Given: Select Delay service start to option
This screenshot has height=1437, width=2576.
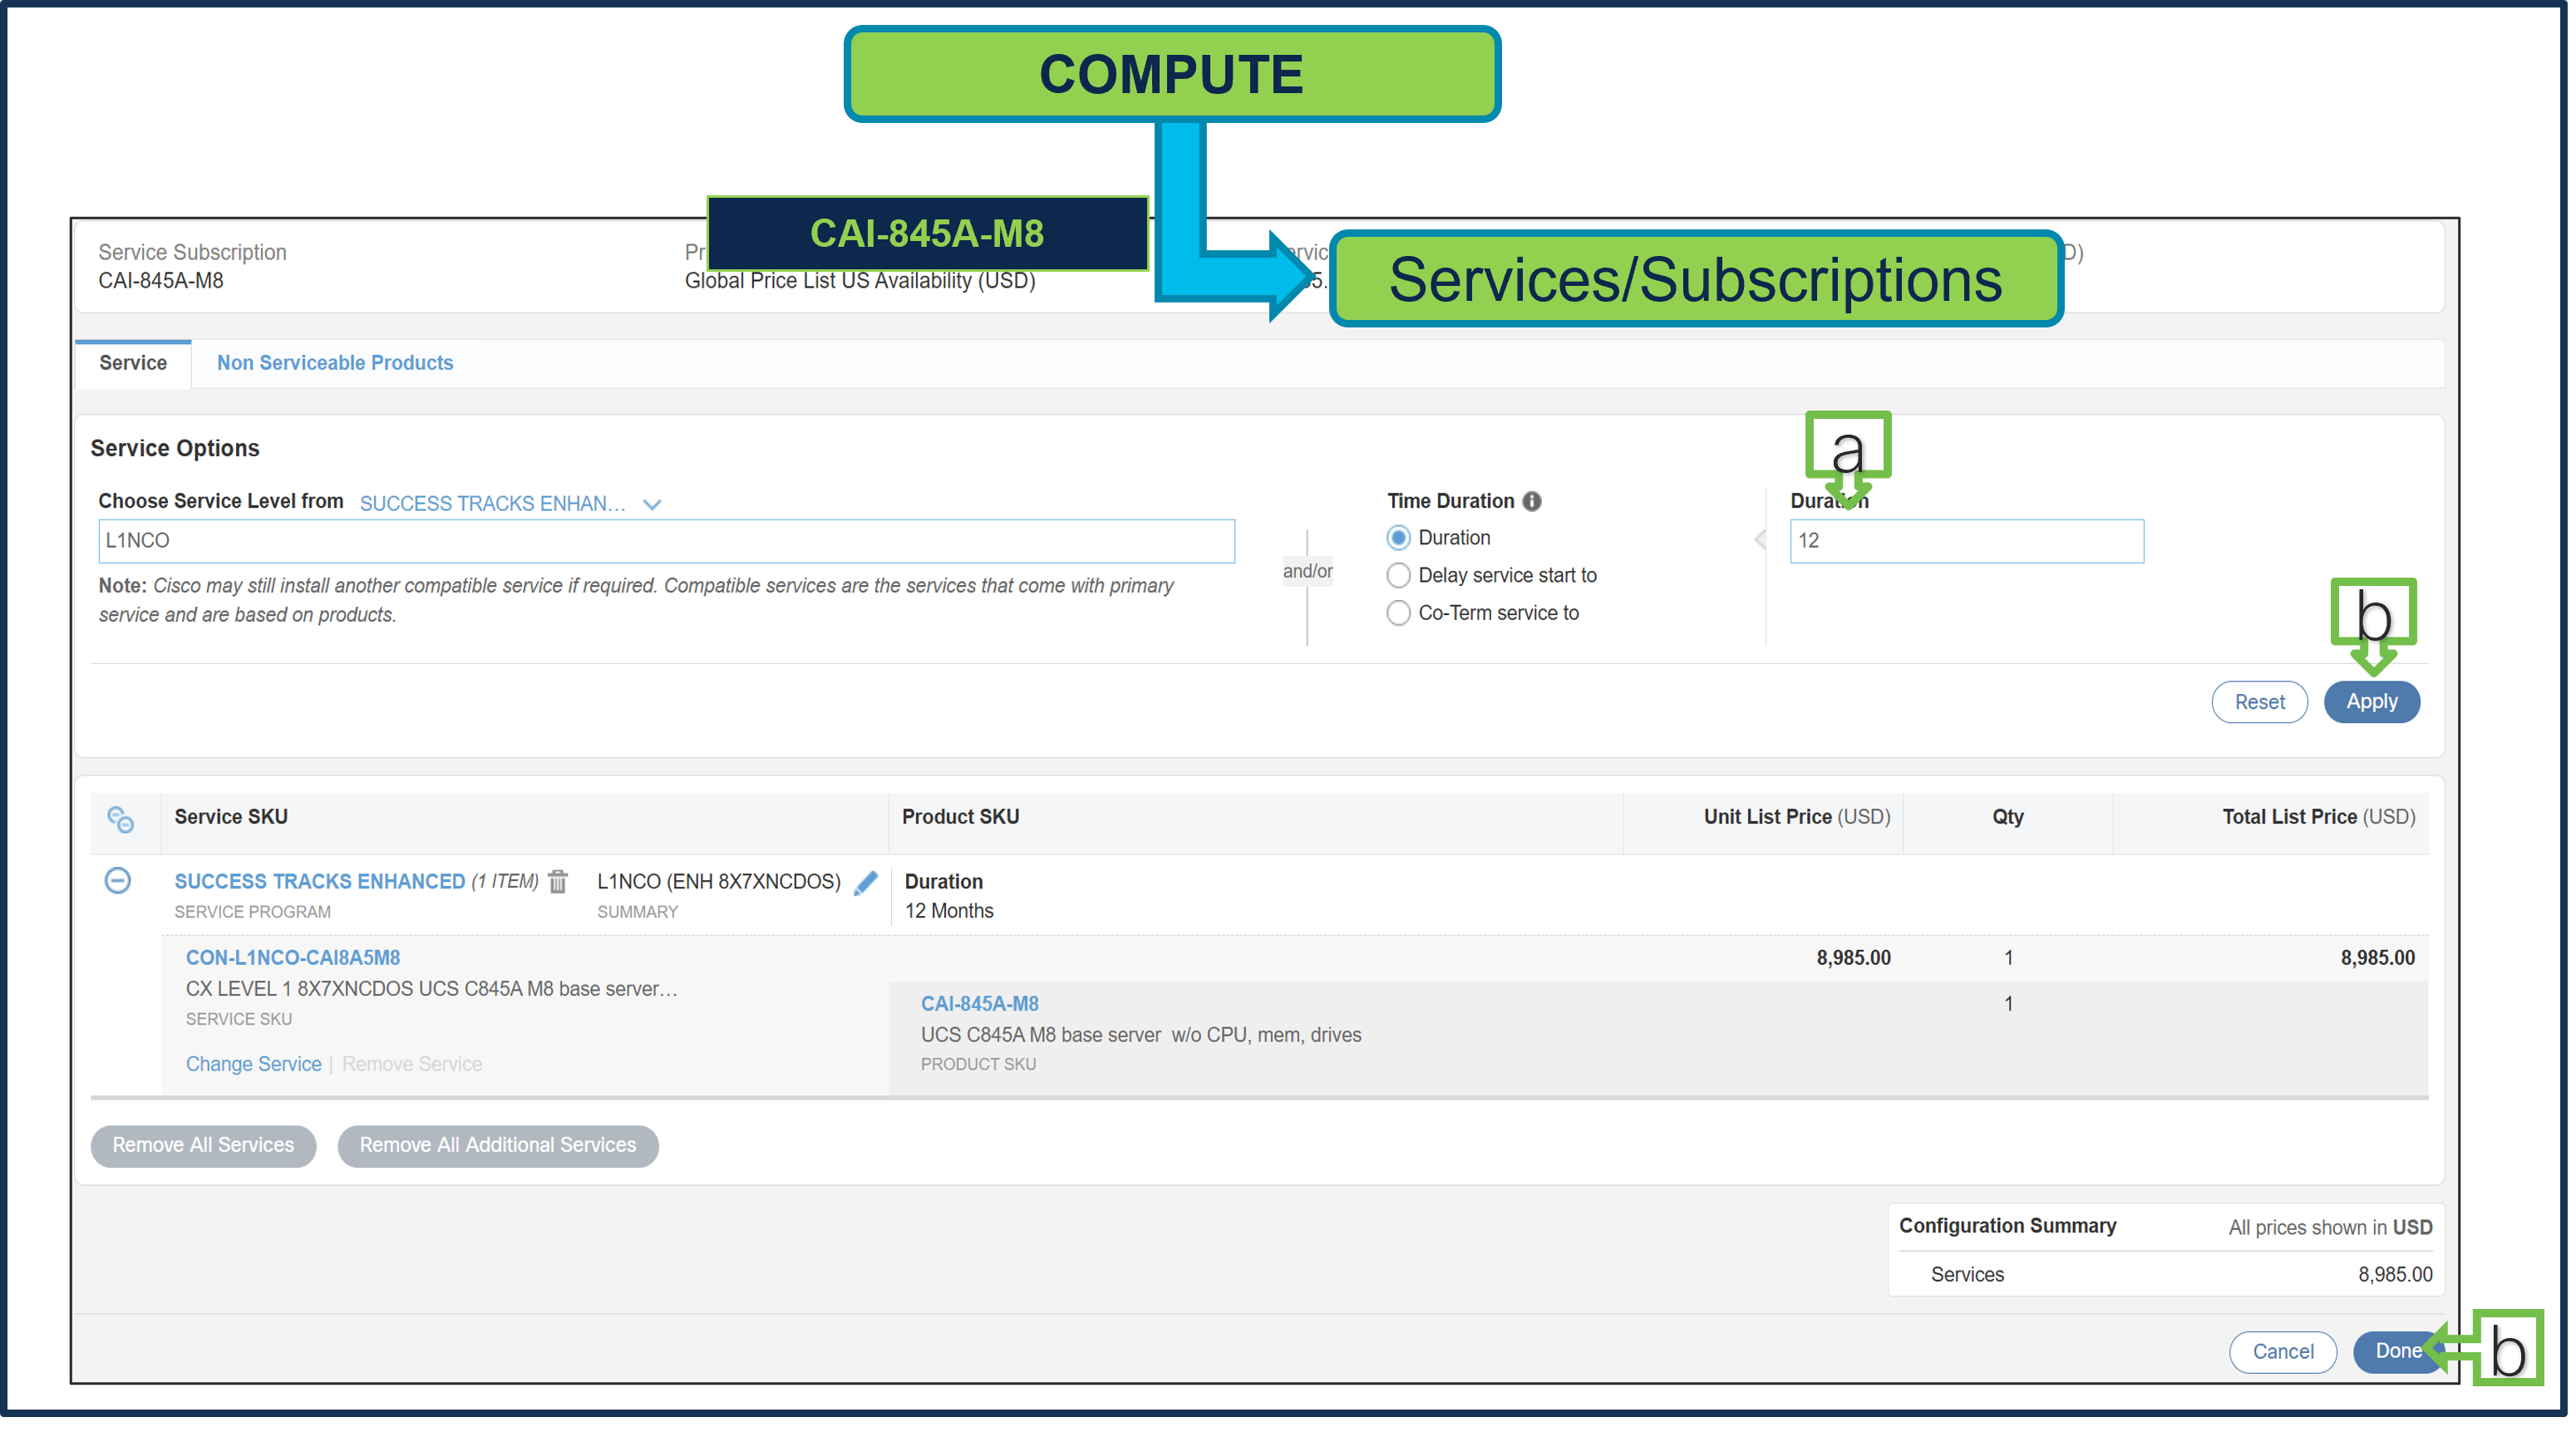Looking at the screenshot, I should point(1398,575).
